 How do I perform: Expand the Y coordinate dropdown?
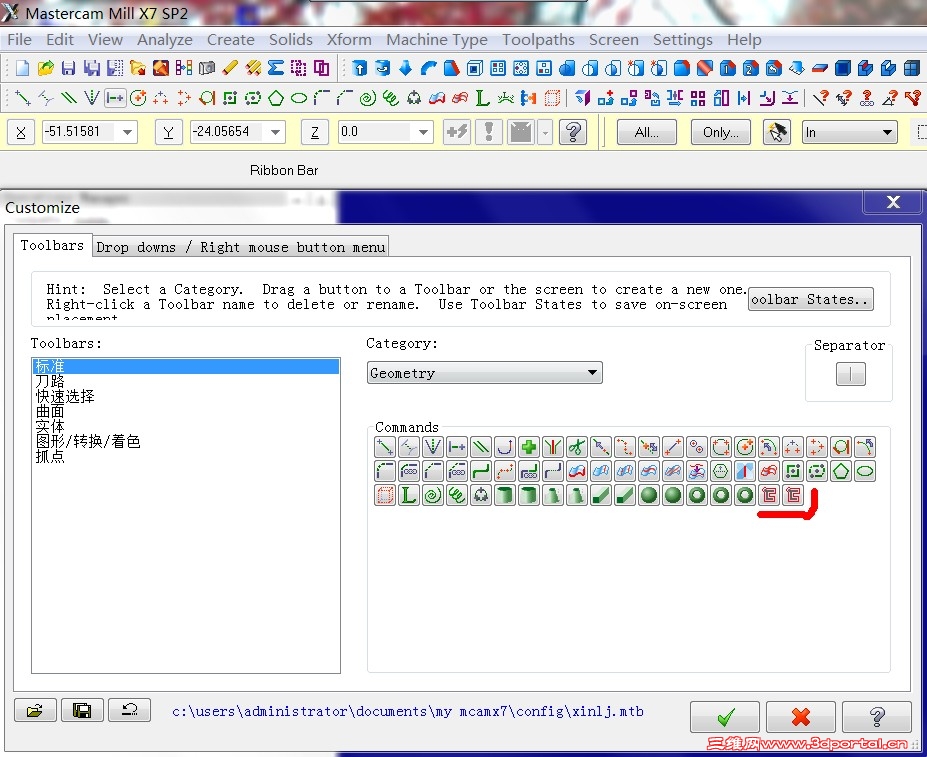(275, 132)
